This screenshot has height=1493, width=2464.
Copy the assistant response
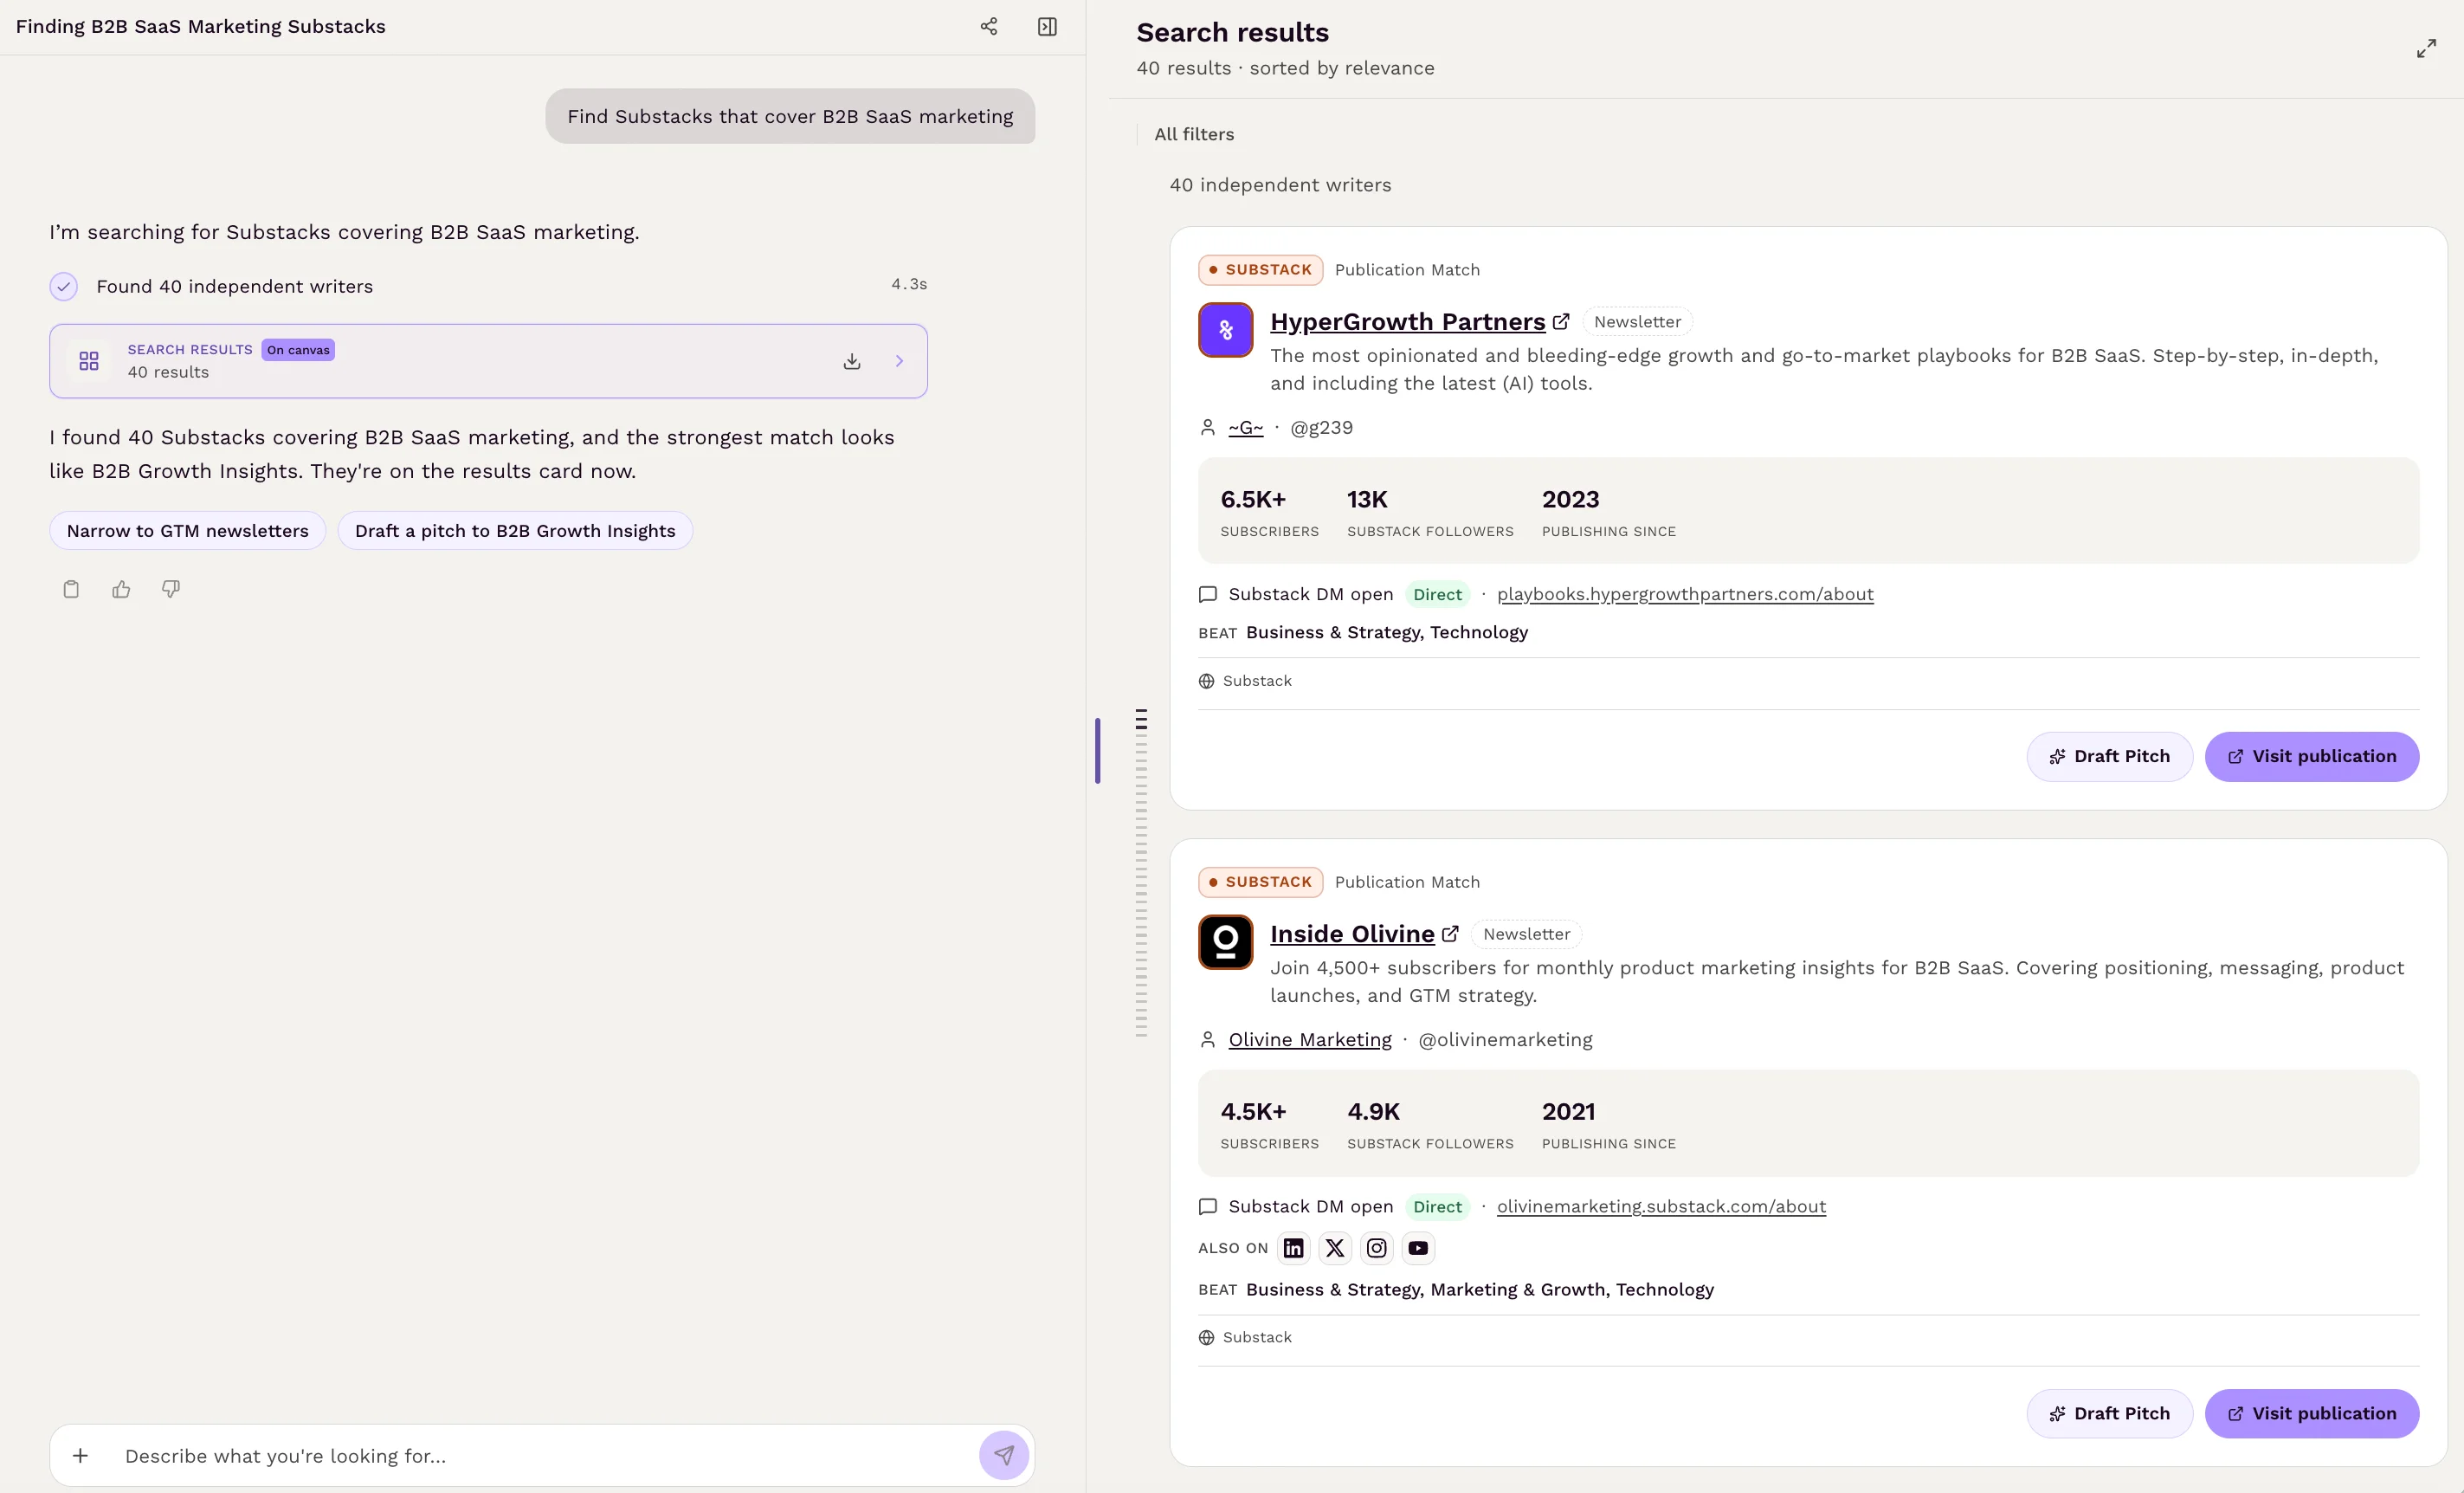71,589
